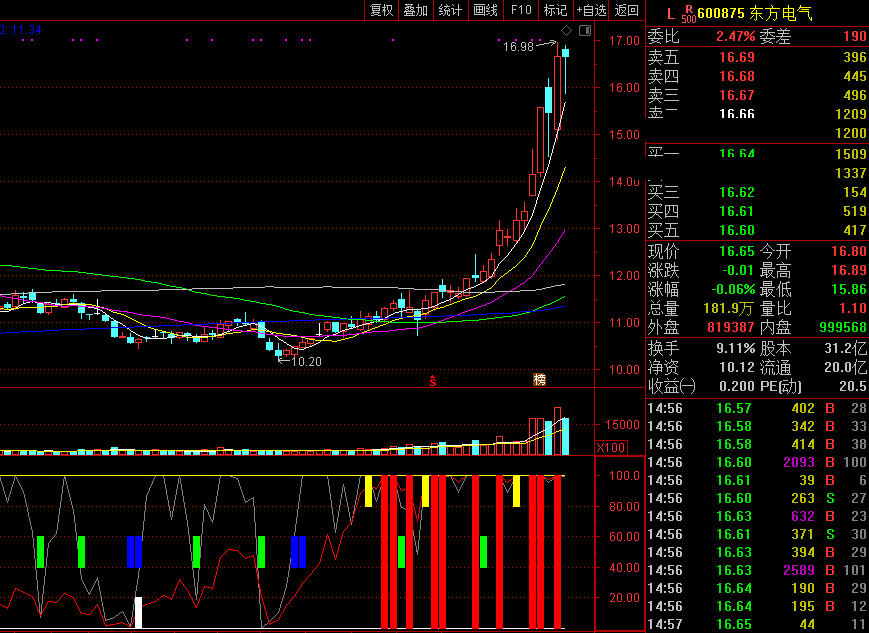Click the 股本 31.2亿 value
Image resolution: width=869 pixels, height=633 pixels.
tap(845, 349)
